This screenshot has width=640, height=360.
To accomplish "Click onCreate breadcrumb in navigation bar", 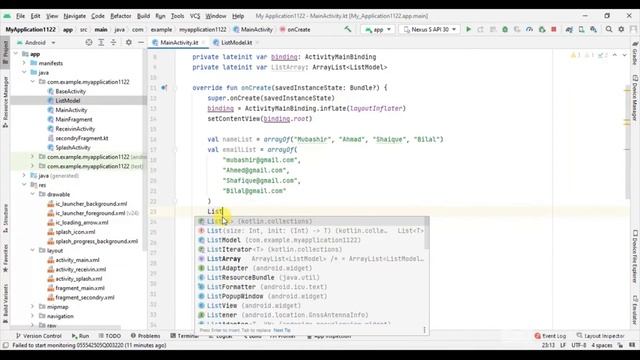I will [x=295, y=29].
